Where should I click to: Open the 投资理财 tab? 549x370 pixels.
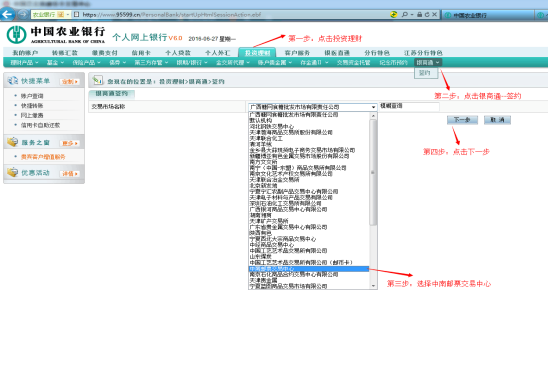[257, 53]
